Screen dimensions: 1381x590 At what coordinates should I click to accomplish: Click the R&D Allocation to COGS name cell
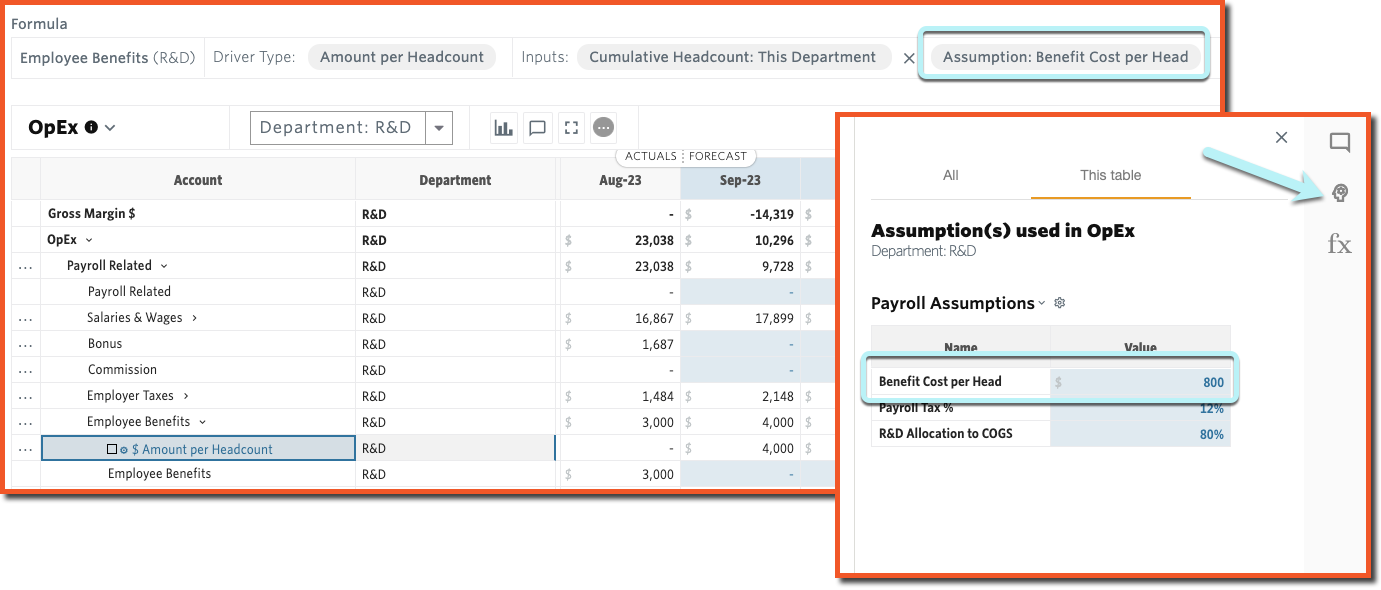(x=961, y=433)
